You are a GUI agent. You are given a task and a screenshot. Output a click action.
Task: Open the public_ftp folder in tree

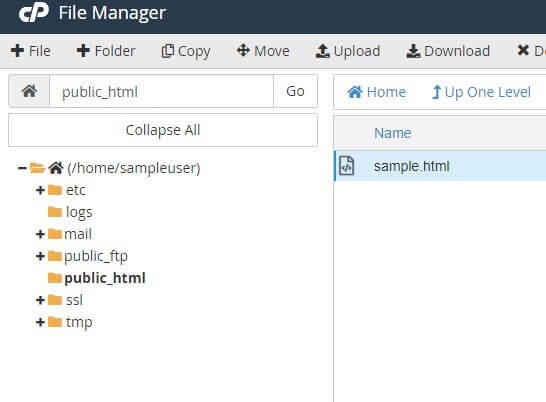click(x=96, y=256)
